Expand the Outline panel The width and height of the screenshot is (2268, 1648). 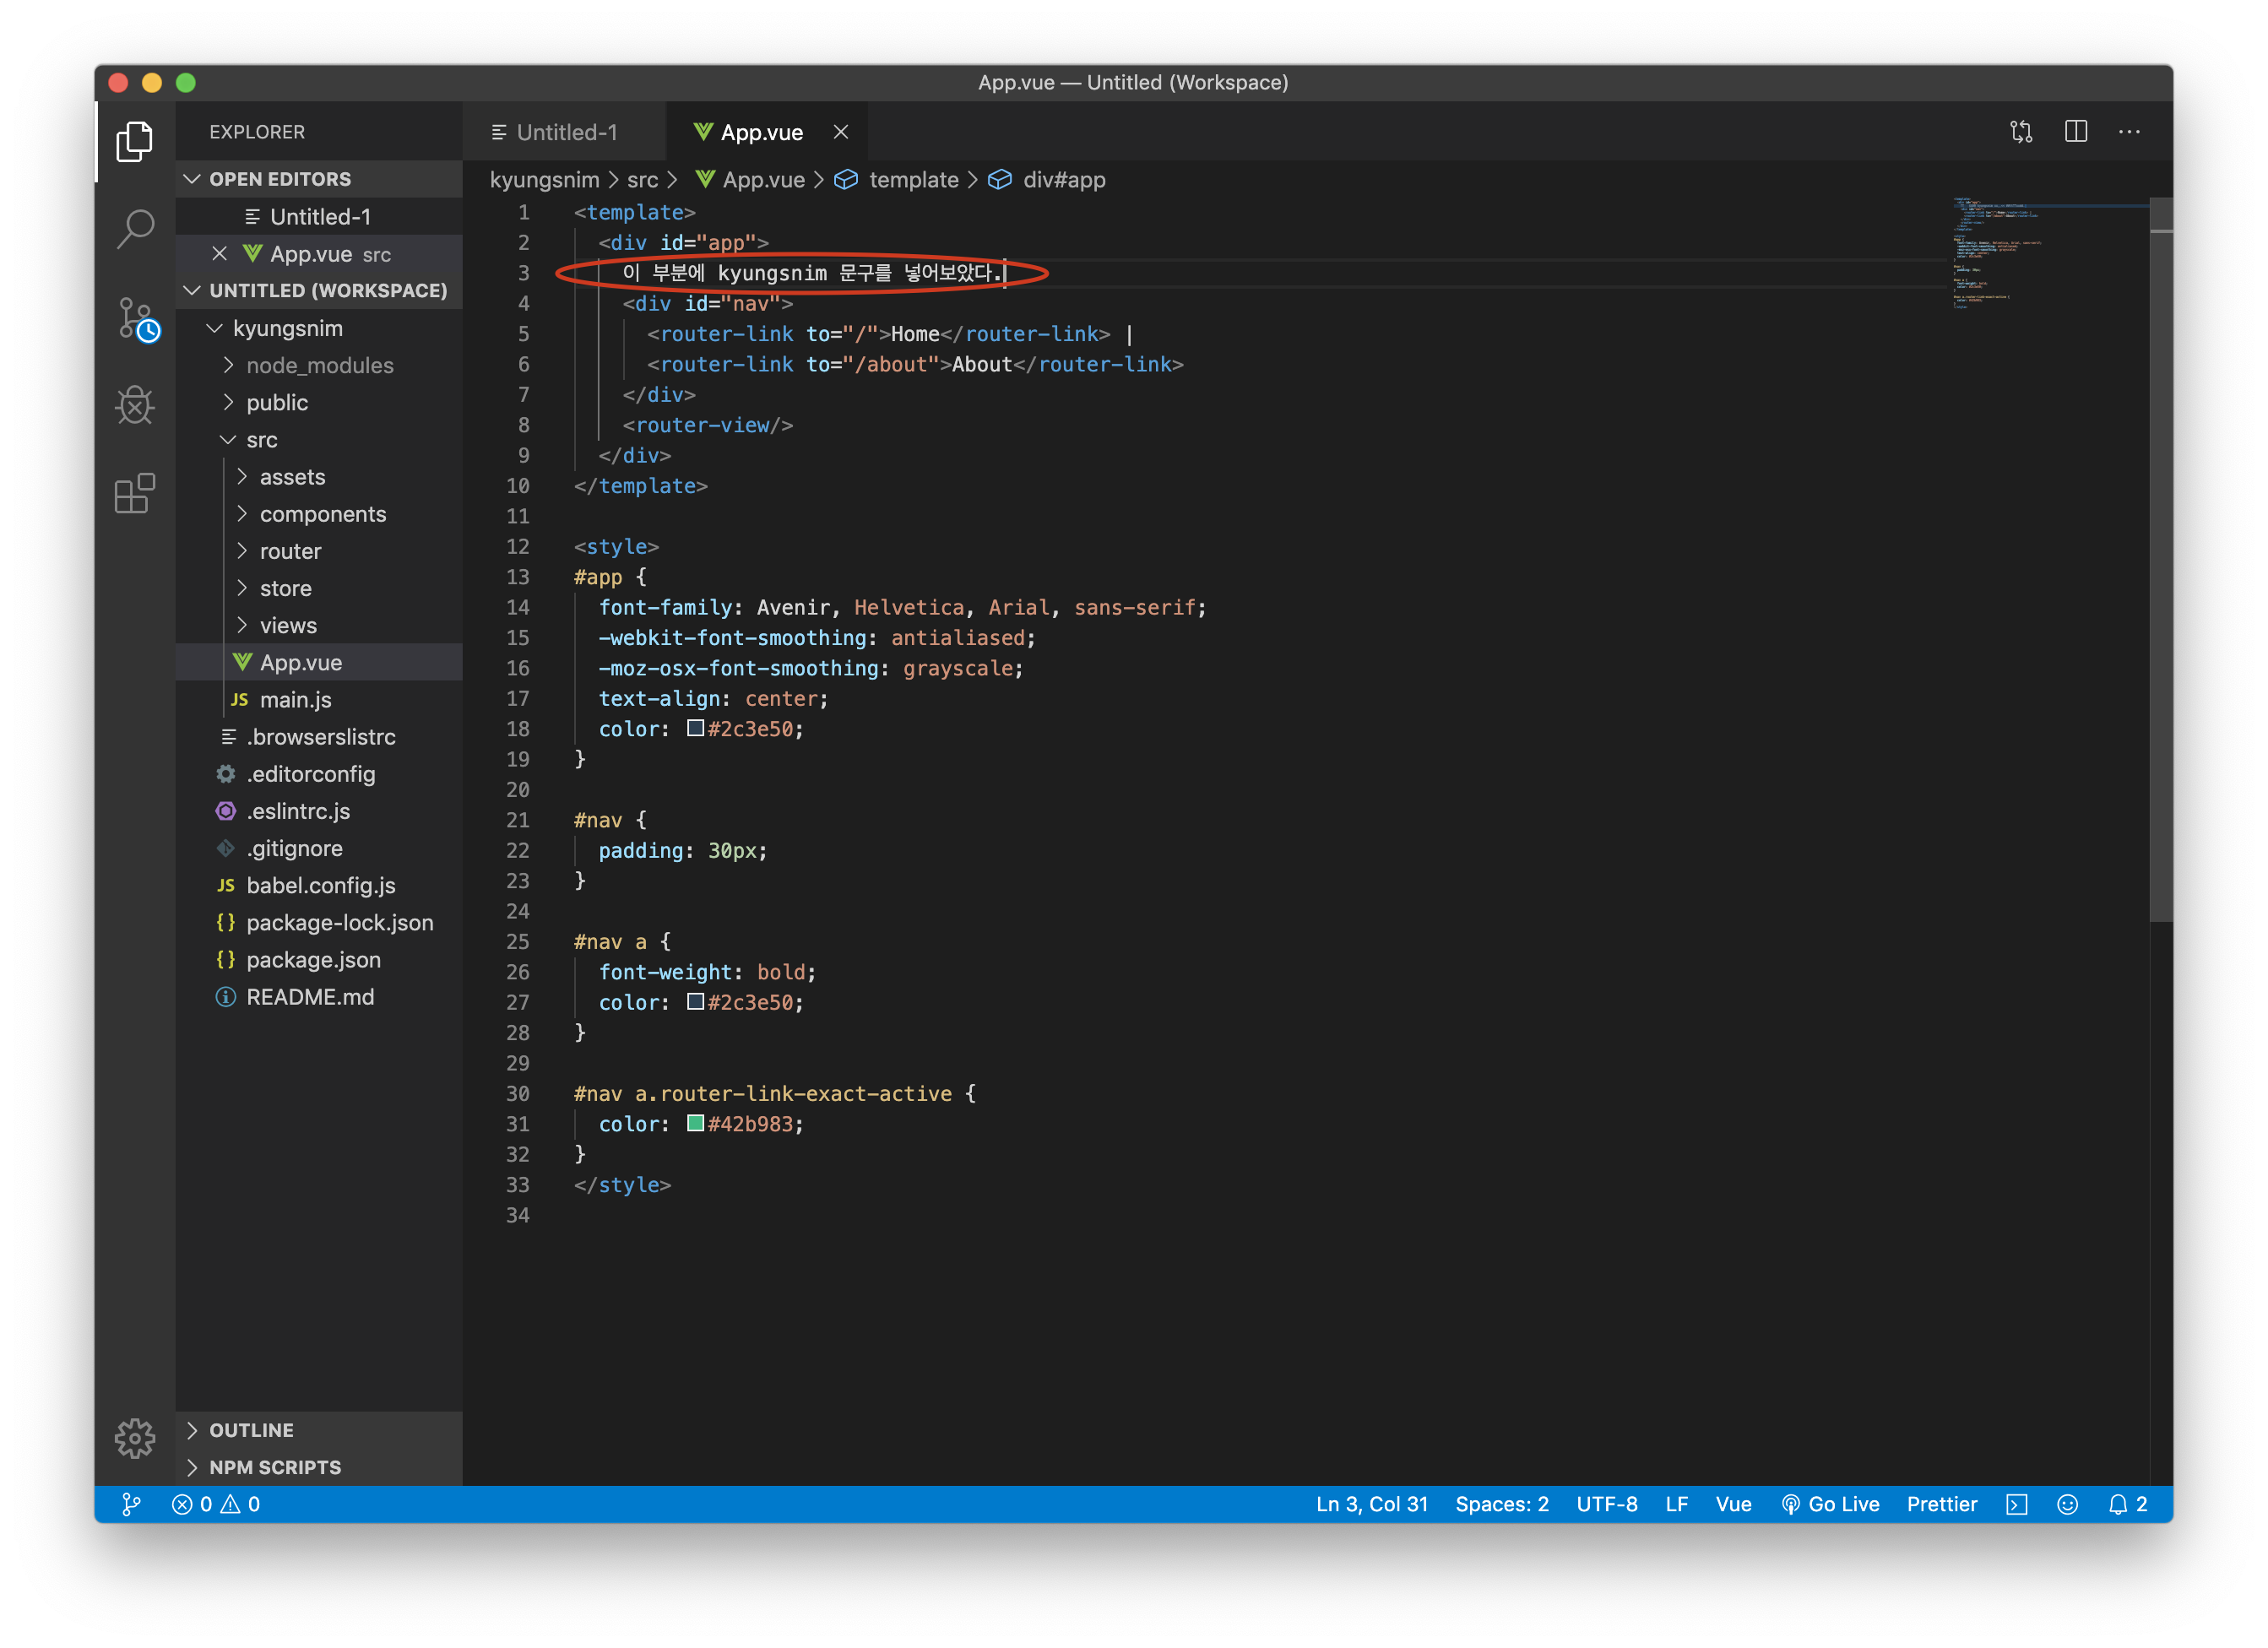251,1430
